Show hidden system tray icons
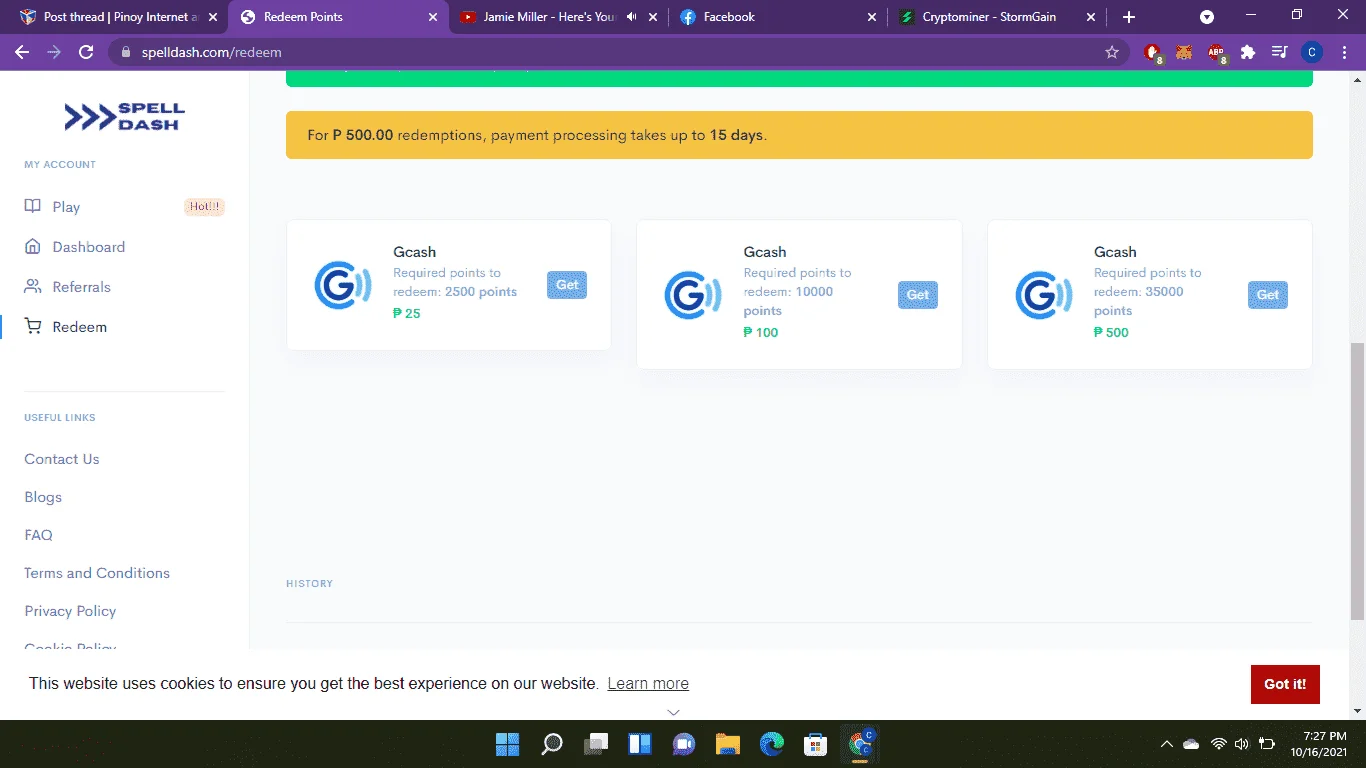Screen dimensions: 1366x768 pos(1167,744)
